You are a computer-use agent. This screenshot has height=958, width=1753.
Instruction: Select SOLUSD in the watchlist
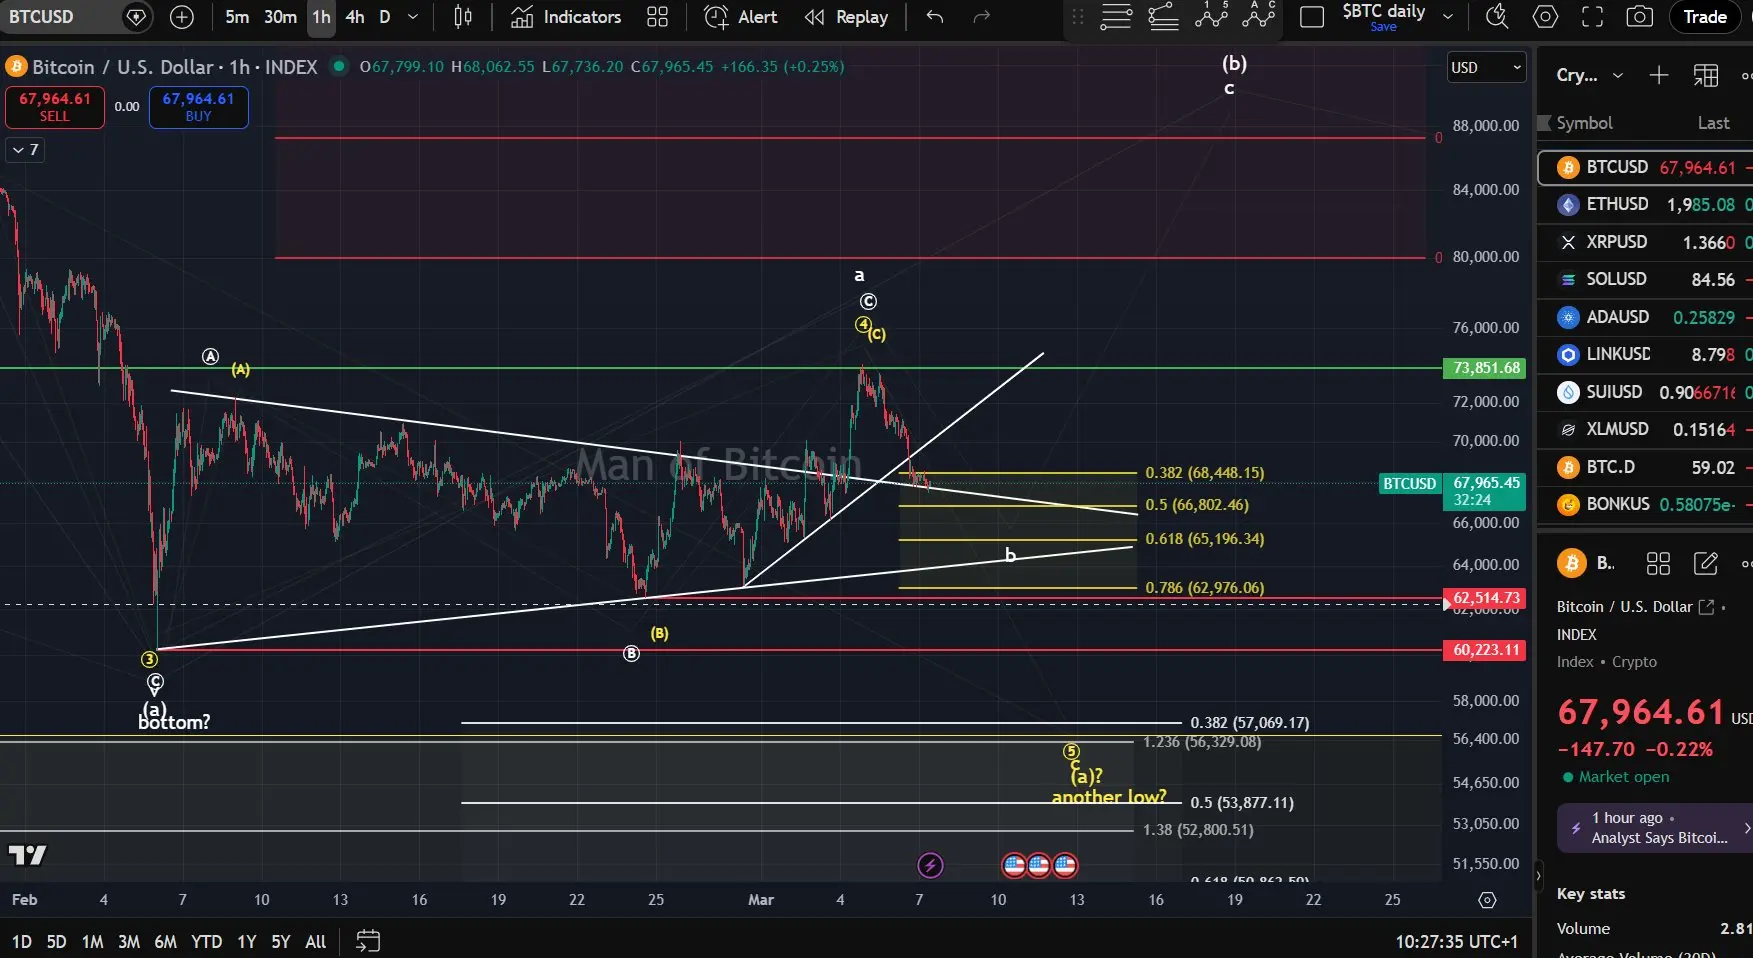point(1645,279)
